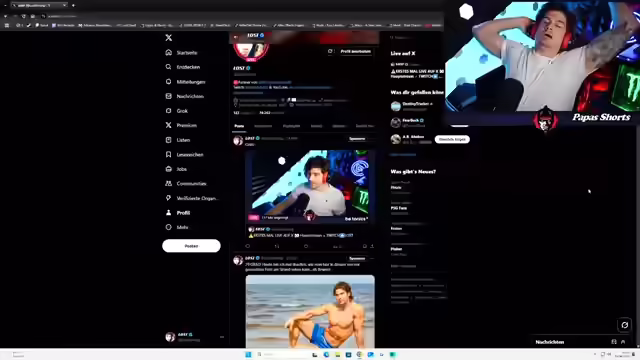Screen dimensions: 640x360
Task: Click Sponsern on the beach photo post
Action: click(x=357, y=258)
